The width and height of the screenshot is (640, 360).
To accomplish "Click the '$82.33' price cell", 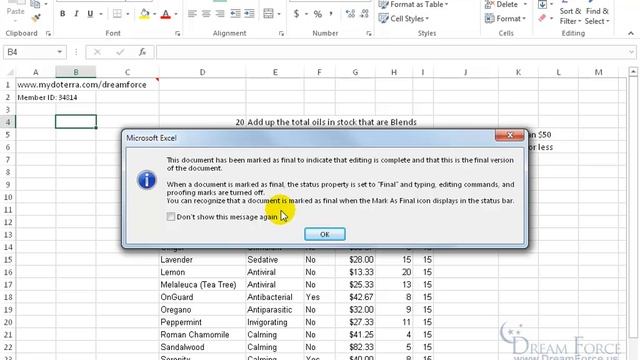I will point(355,347).
